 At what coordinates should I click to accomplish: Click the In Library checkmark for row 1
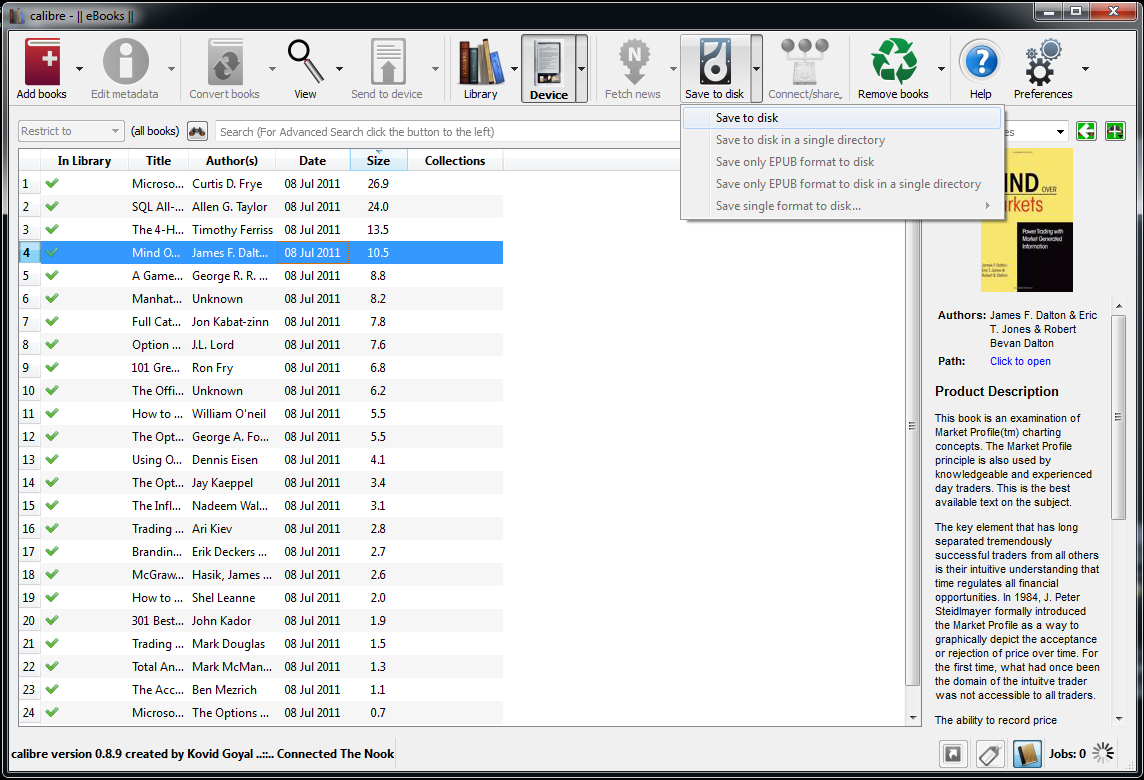pos(52,183)
